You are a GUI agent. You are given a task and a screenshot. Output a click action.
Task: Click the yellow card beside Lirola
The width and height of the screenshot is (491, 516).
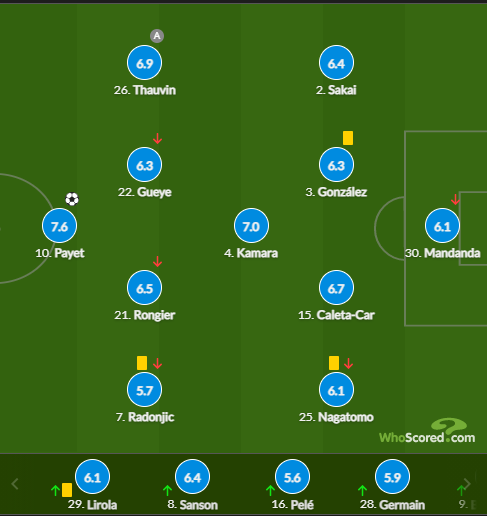(67, 490)
